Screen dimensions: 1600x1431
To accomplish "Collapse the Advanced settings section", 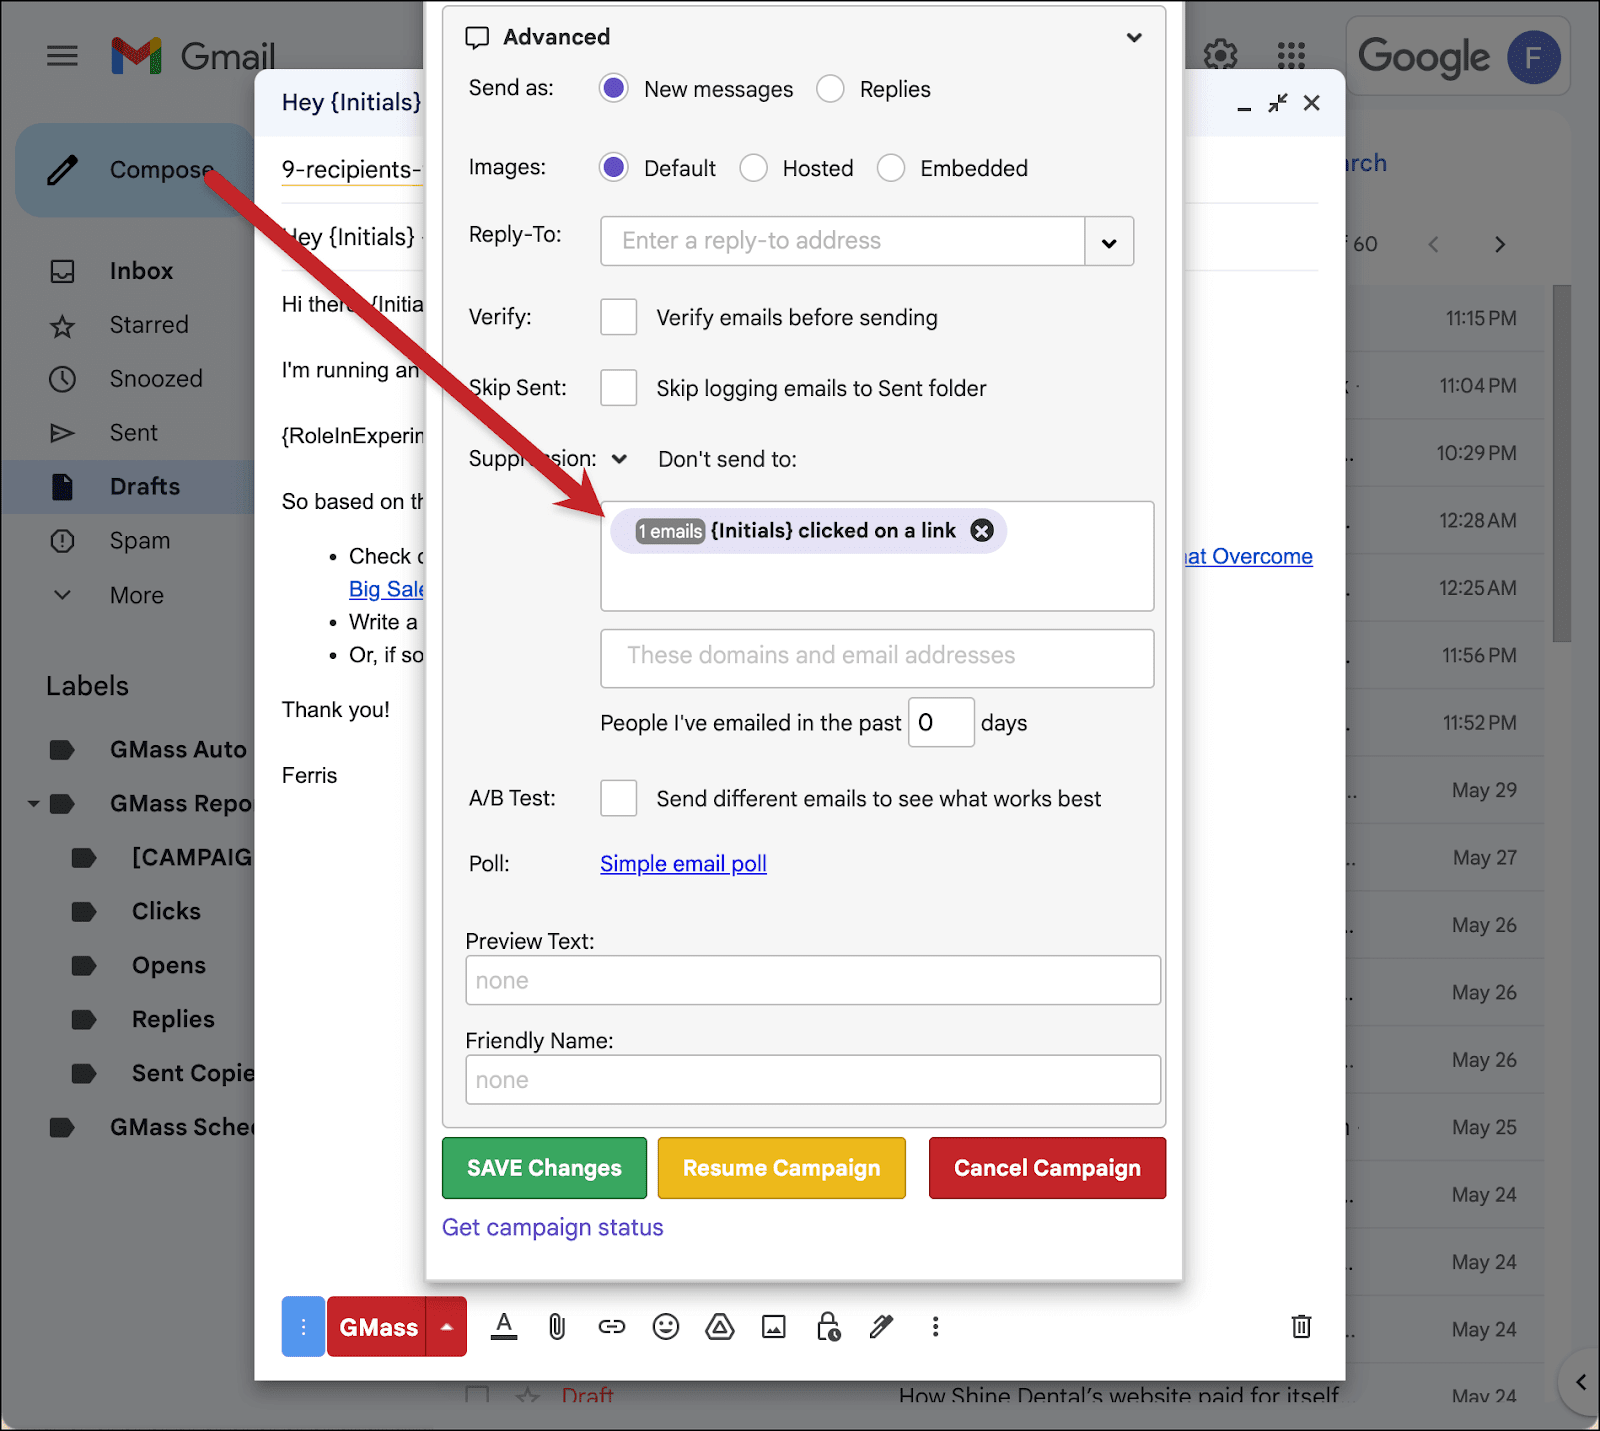I will point(1134,38).
